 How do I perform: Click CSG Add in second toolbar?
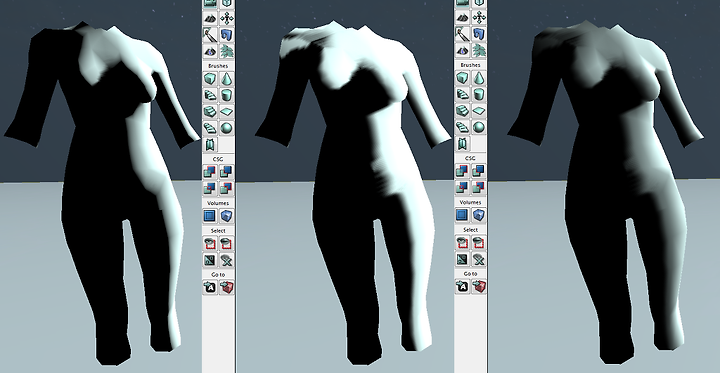point(462,171)
